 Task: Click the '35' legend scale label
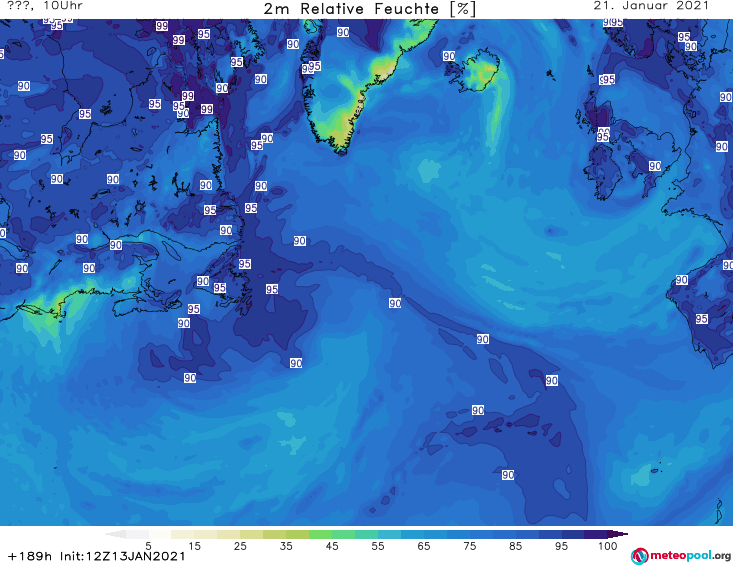point(286,546)
